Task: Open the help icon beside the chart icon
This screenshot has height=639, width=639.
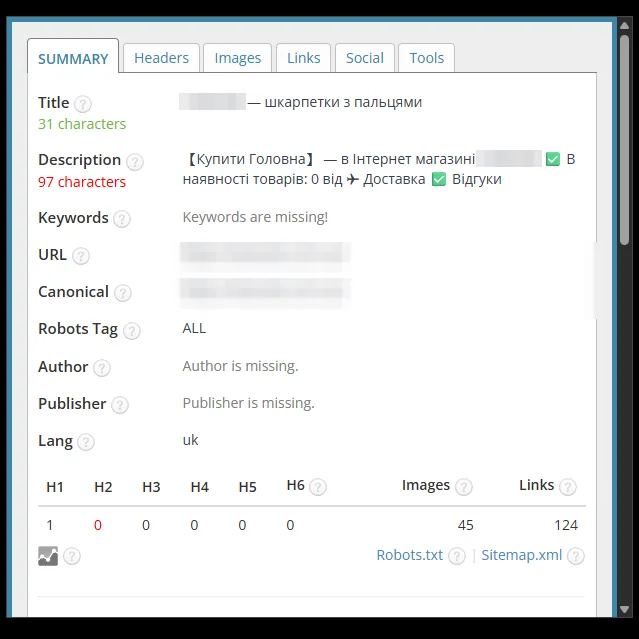Action: [72, 556]
